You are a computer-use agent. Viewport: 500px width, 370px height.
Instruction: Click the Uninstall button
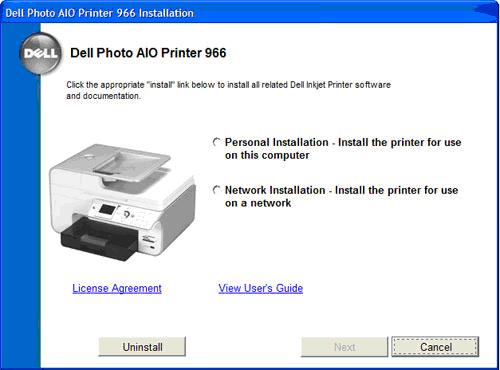[142, 347]
